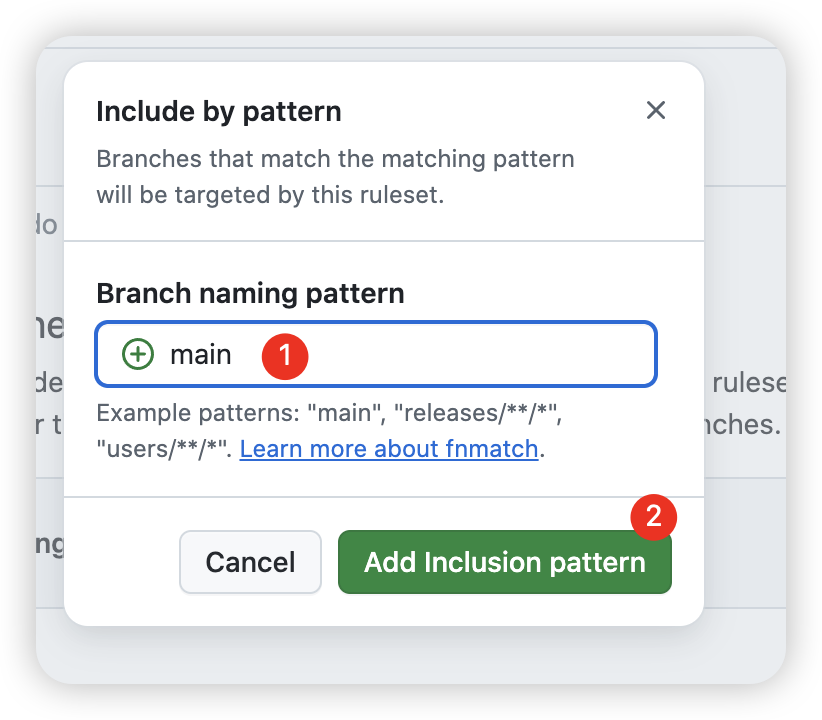Image resolution: width=822 pixels, height=720 pixels.
Task: Close the Include by pattern dialog
Action: [655, 110]
